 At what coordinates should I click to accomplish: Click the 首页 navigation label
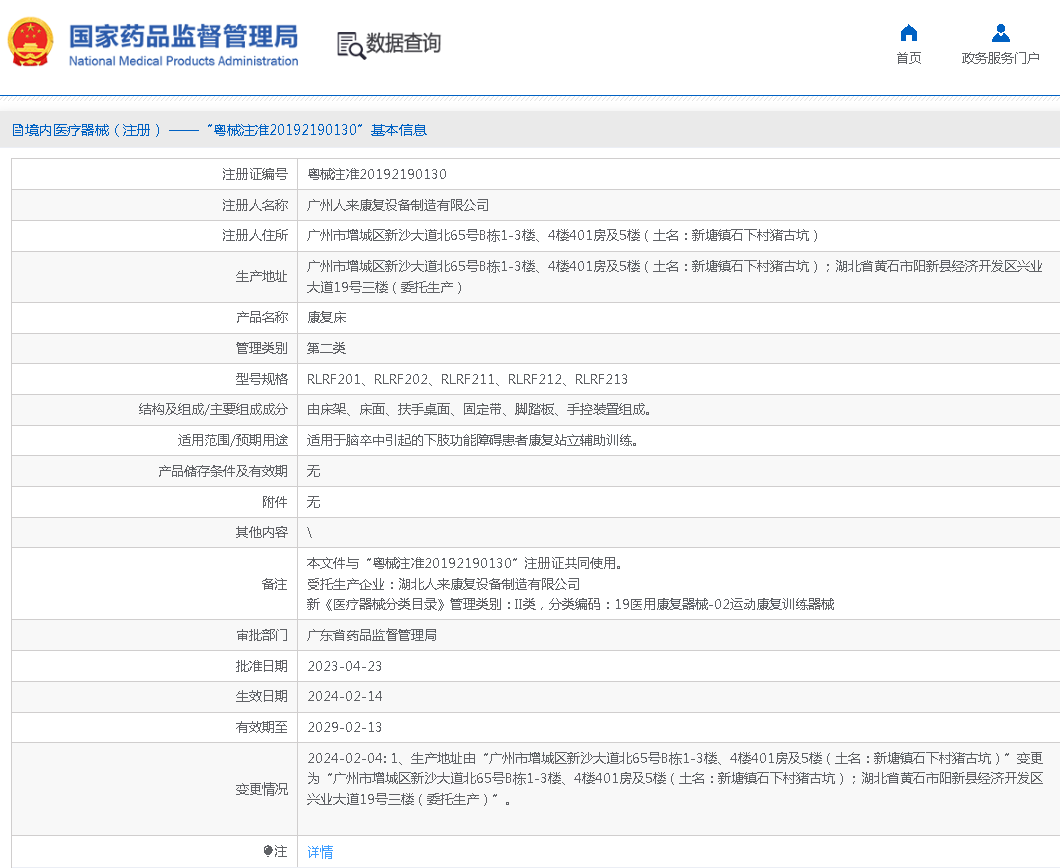click(x=908, y=57)
